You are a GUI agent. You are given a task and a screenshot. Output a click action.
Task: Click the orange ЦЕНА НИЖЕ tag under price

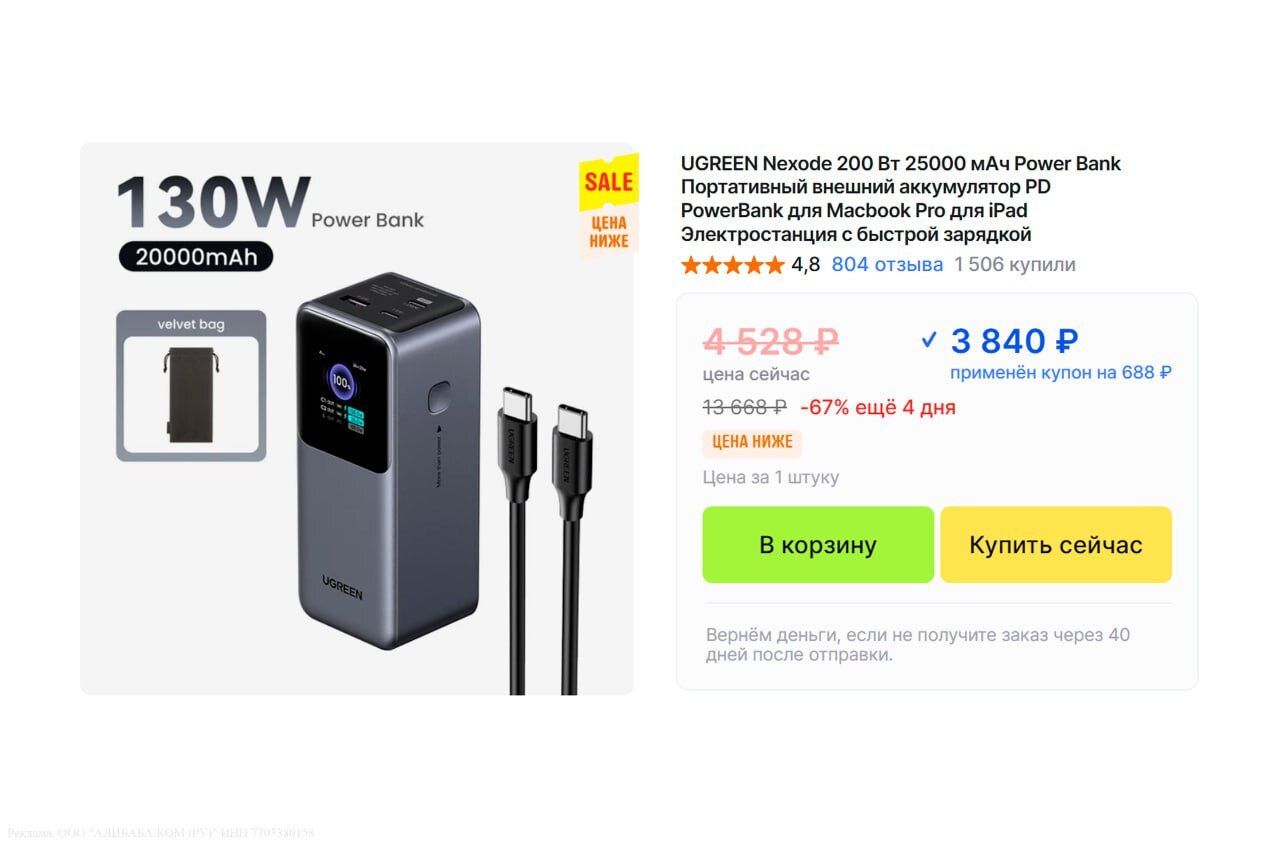pos(752,442)
